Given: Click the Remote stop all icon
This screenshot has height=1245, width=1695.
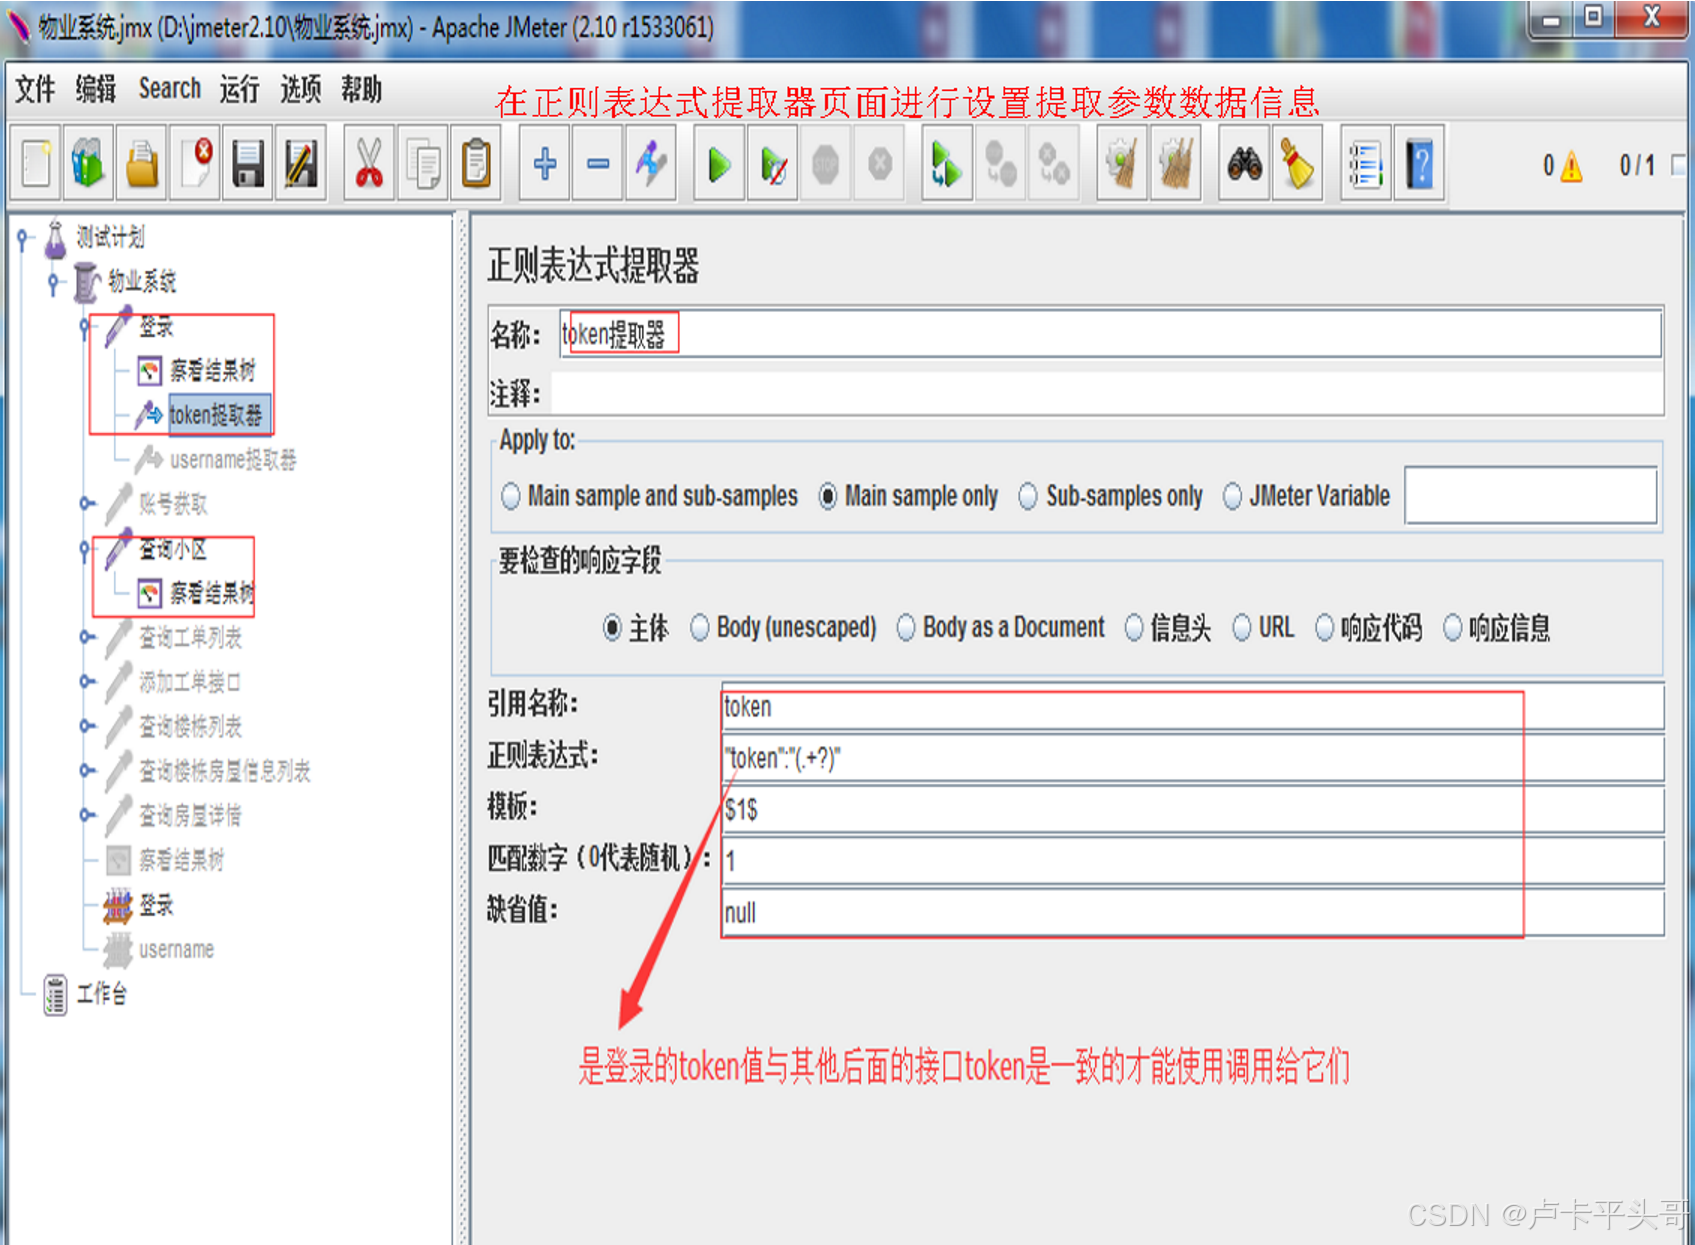Looking at the screenshot, I should pyautogui.click(x=1000, y=163).
